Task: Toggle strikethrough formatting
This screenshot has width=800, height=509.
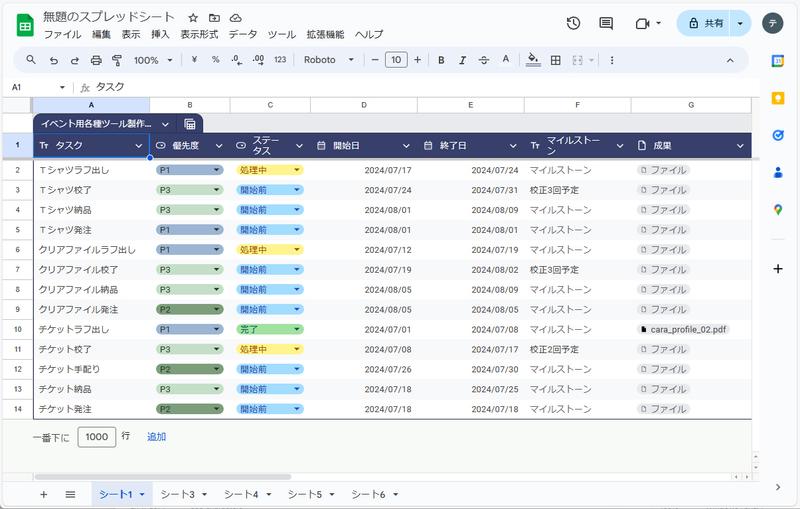Action: click(484, 60)
